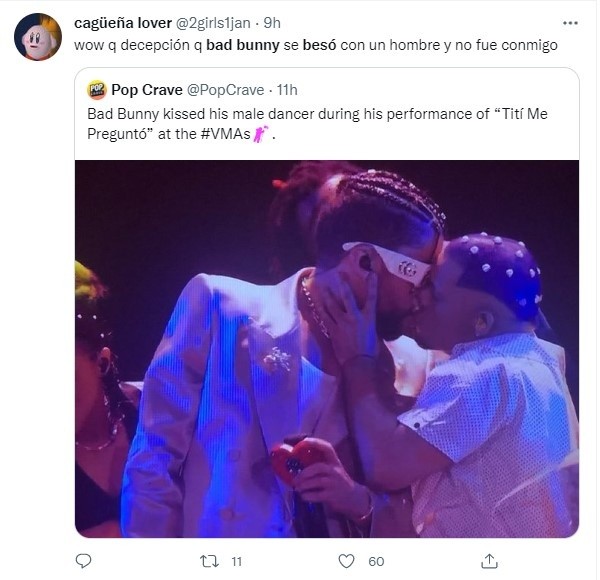Screen dimensions: 600x580
Task: Open the 9h timestamp link
Action: pyautogui.click(x=273, y=23)
